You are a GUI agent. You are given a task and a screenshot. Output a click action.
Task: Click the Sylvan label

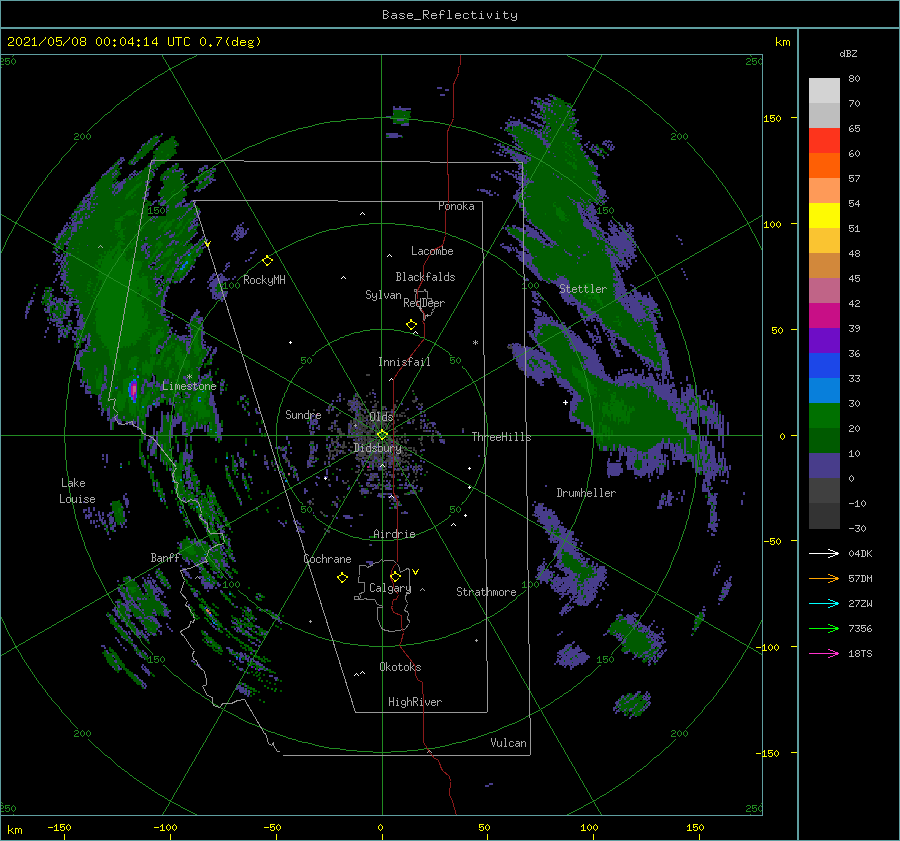point(383,296)
